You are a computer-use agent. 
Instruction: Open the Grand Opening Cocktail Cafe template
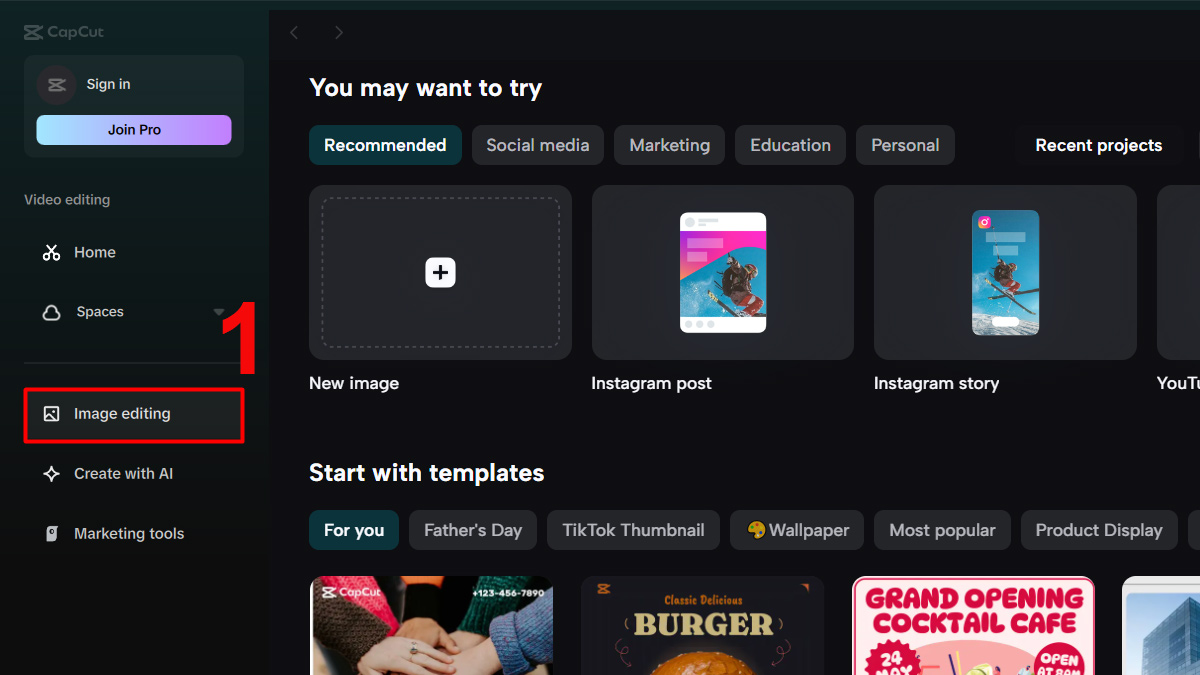(973, 625)
